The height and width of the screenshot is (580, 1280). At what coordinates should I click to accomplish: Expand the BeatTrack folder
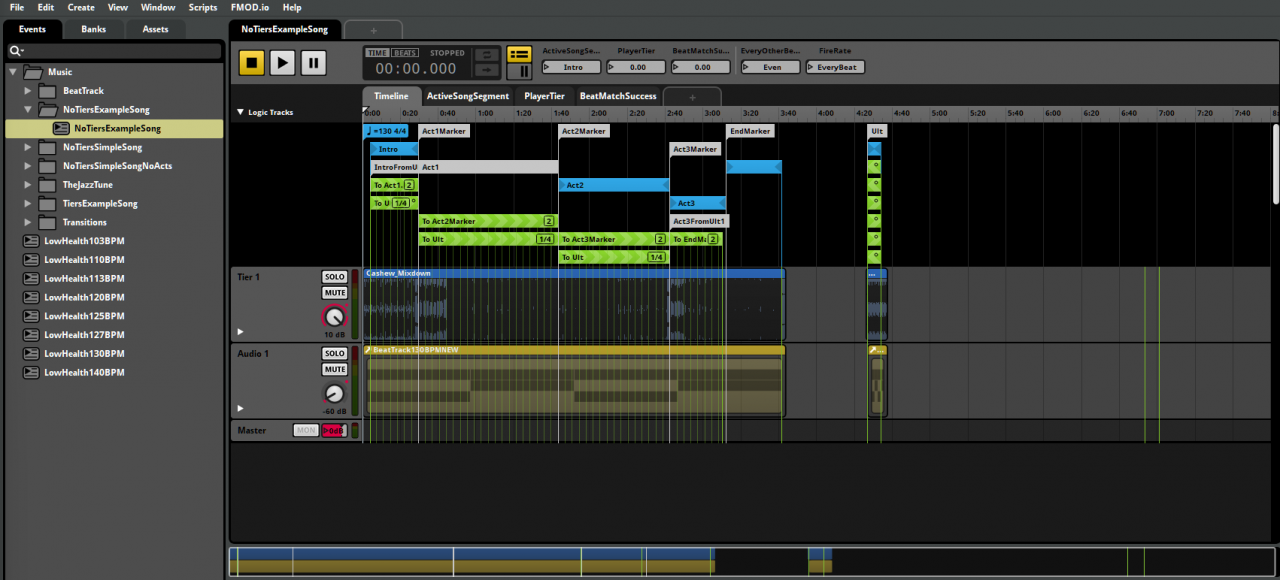click(29, 91)
